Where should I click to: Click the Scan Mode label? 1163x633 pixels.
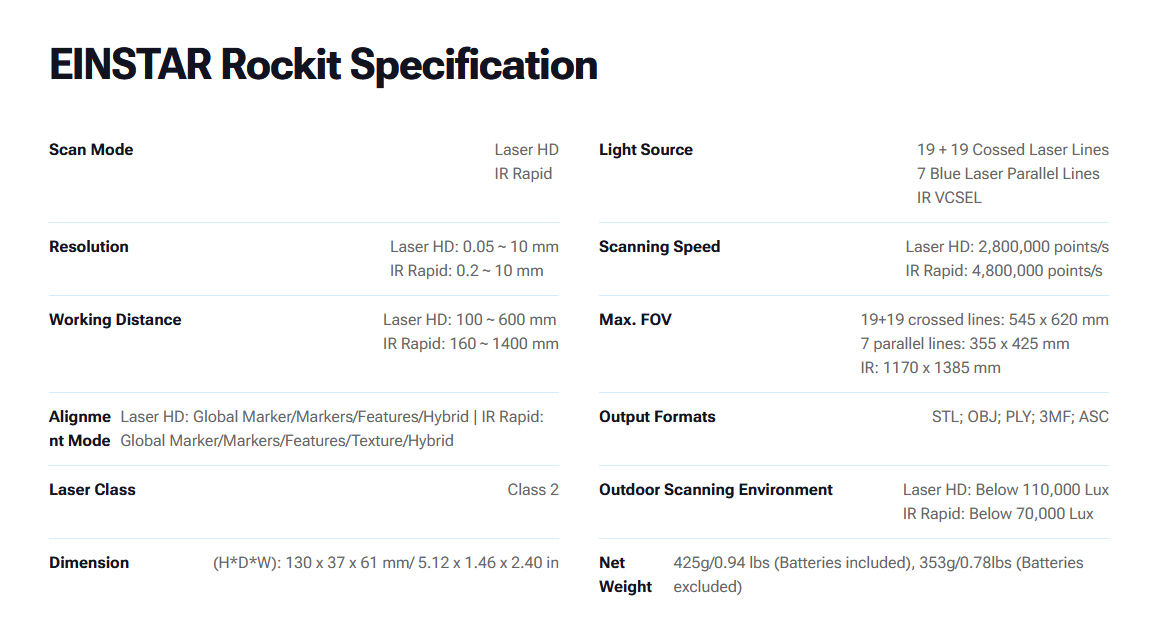[x=91, y=150]
